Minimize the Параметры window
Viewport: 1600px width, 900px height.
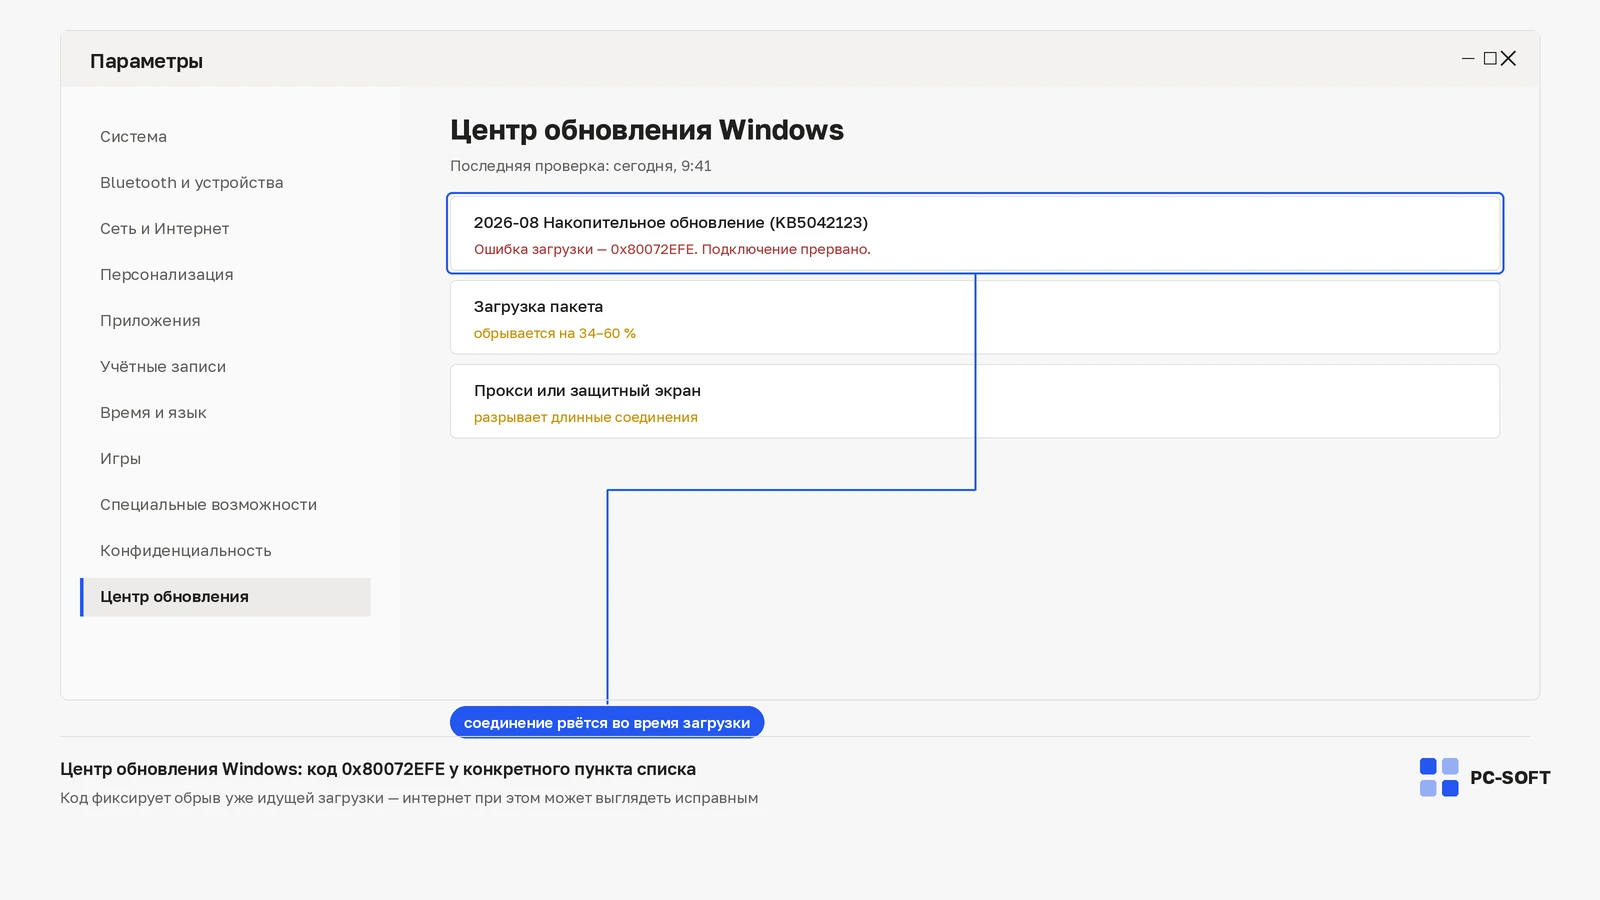(1468, 59)
